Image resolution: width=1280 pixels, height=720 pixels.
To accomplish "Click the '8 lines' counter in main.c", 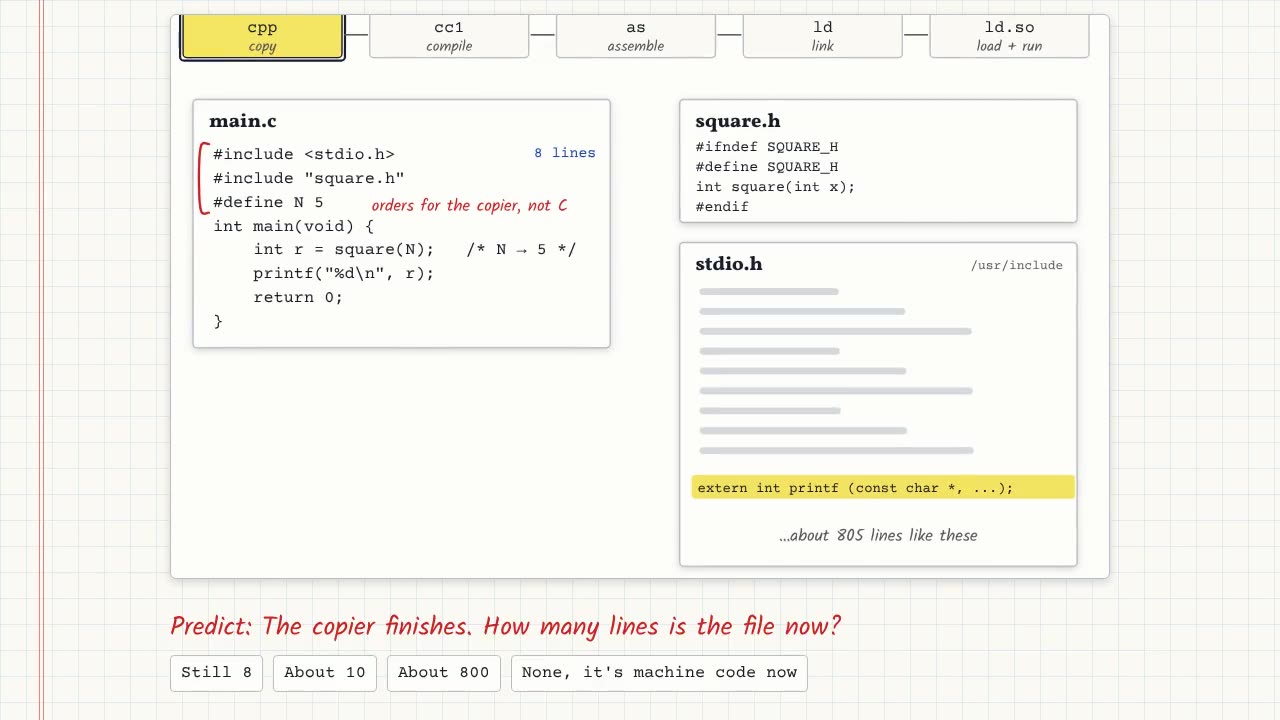I will [x=565, y=153].
